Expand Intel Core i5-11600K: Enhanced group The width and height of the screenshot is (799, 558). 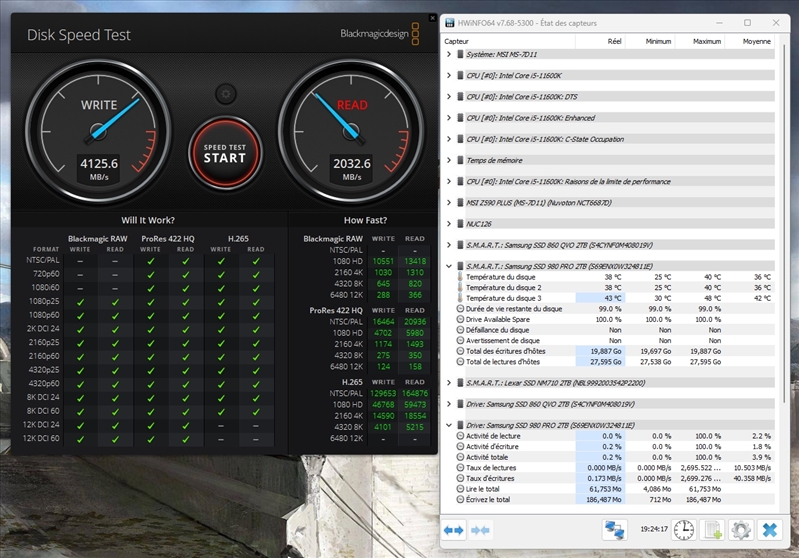point(448,118)
